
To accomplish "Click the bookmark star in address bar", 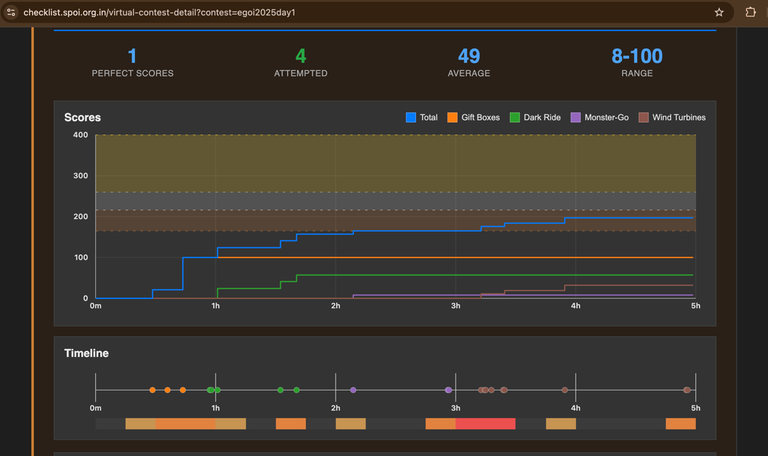I will point(719,13).
